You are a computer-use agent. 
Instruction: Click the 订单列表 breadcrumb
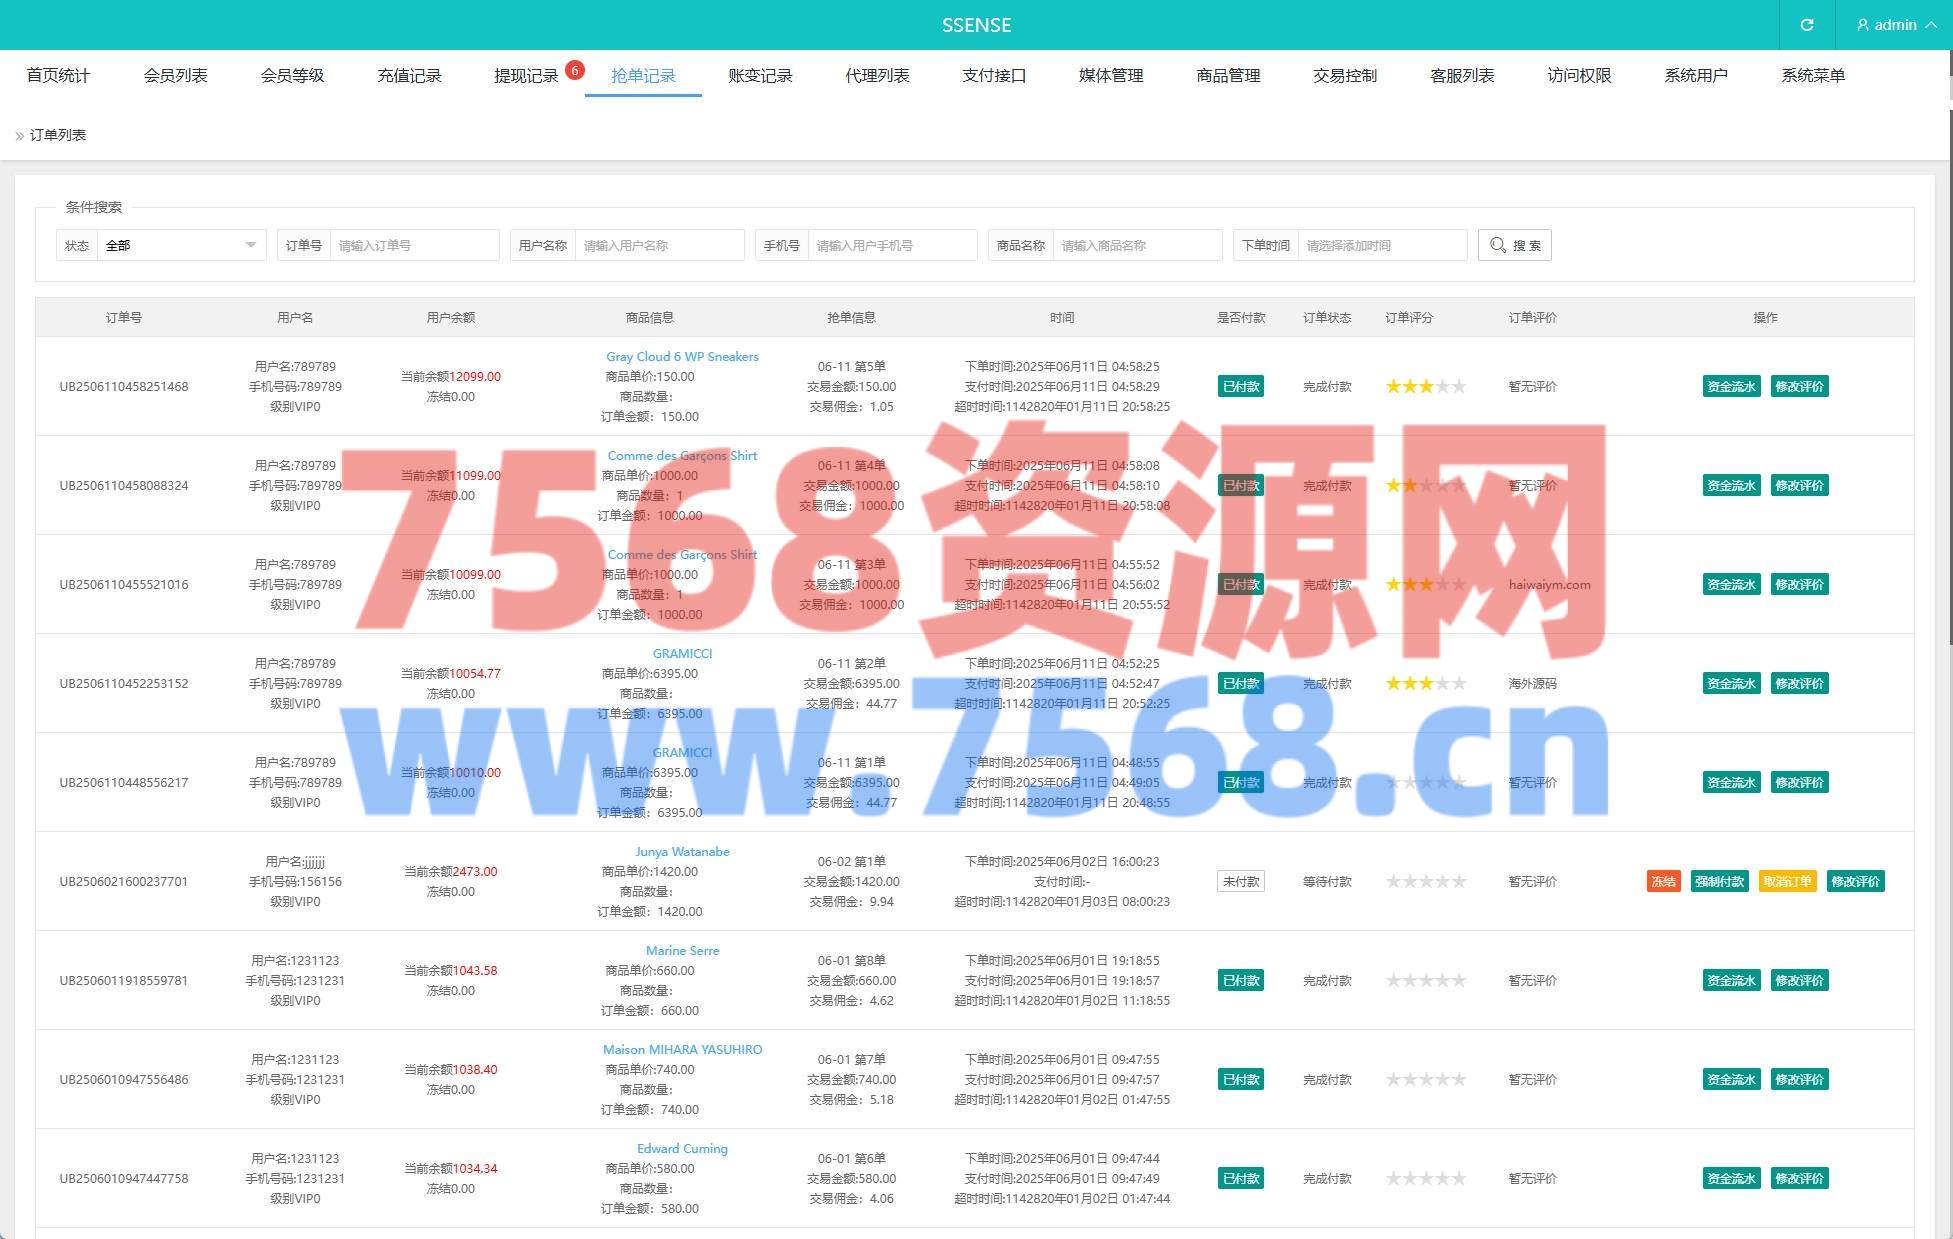coord(58,135)
